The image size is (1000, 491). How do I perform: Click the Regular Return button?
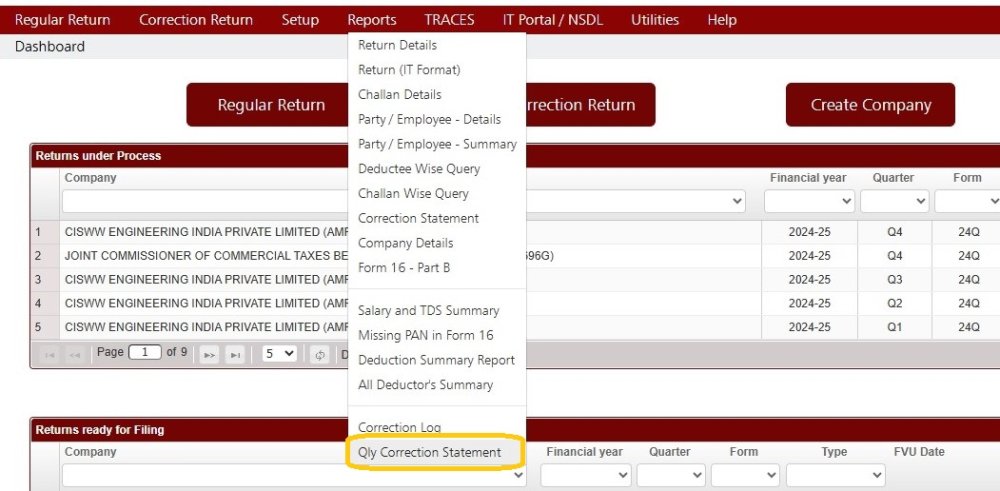[x=271, y=105]
